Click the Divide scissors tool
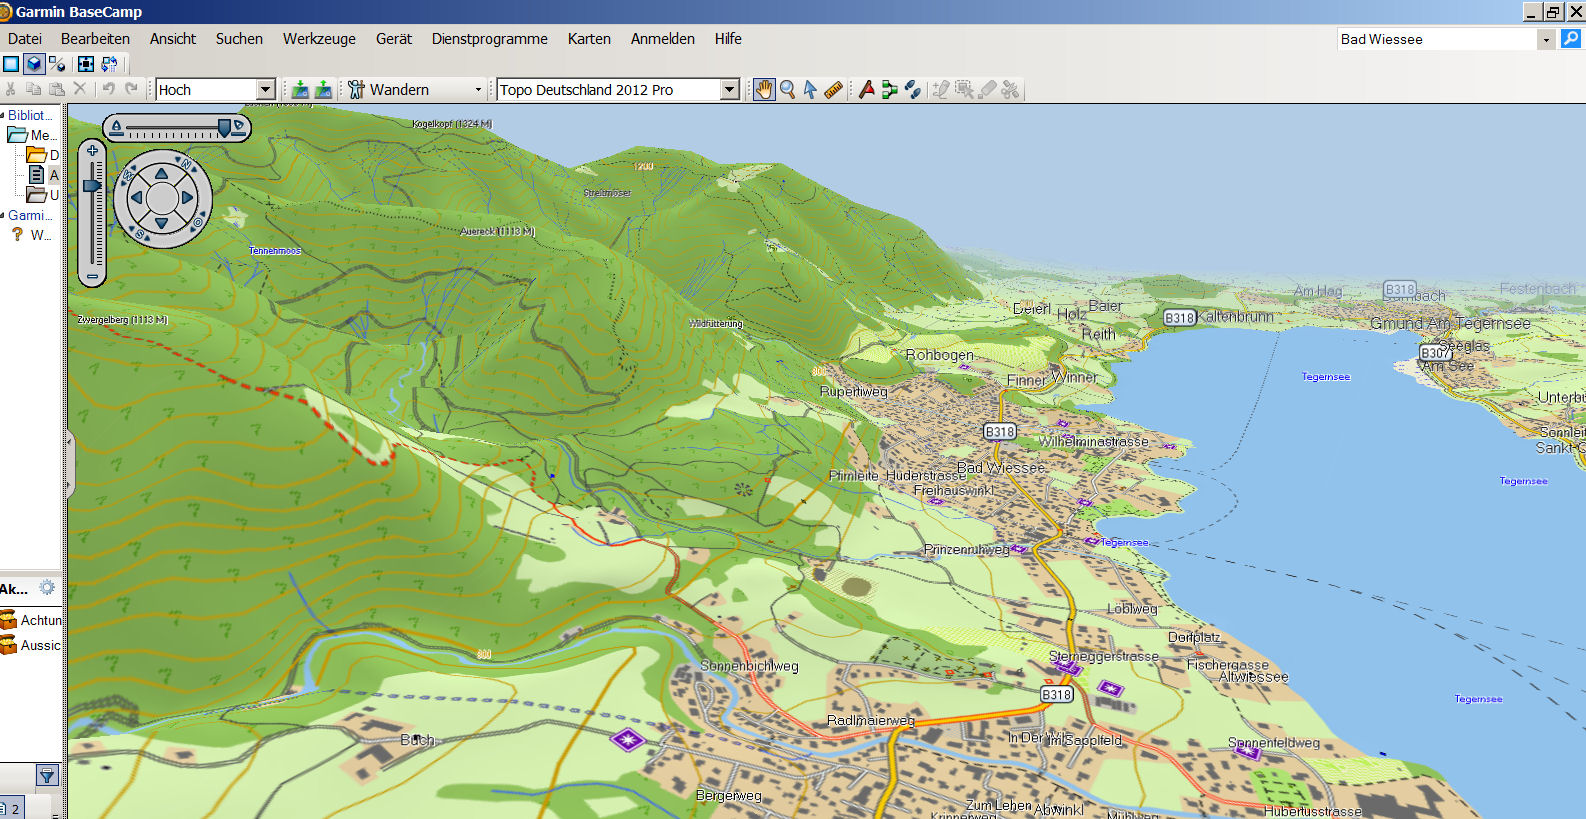Image resolution: width=1586 pixels, height=819 pixels. tap(1010, 89)
